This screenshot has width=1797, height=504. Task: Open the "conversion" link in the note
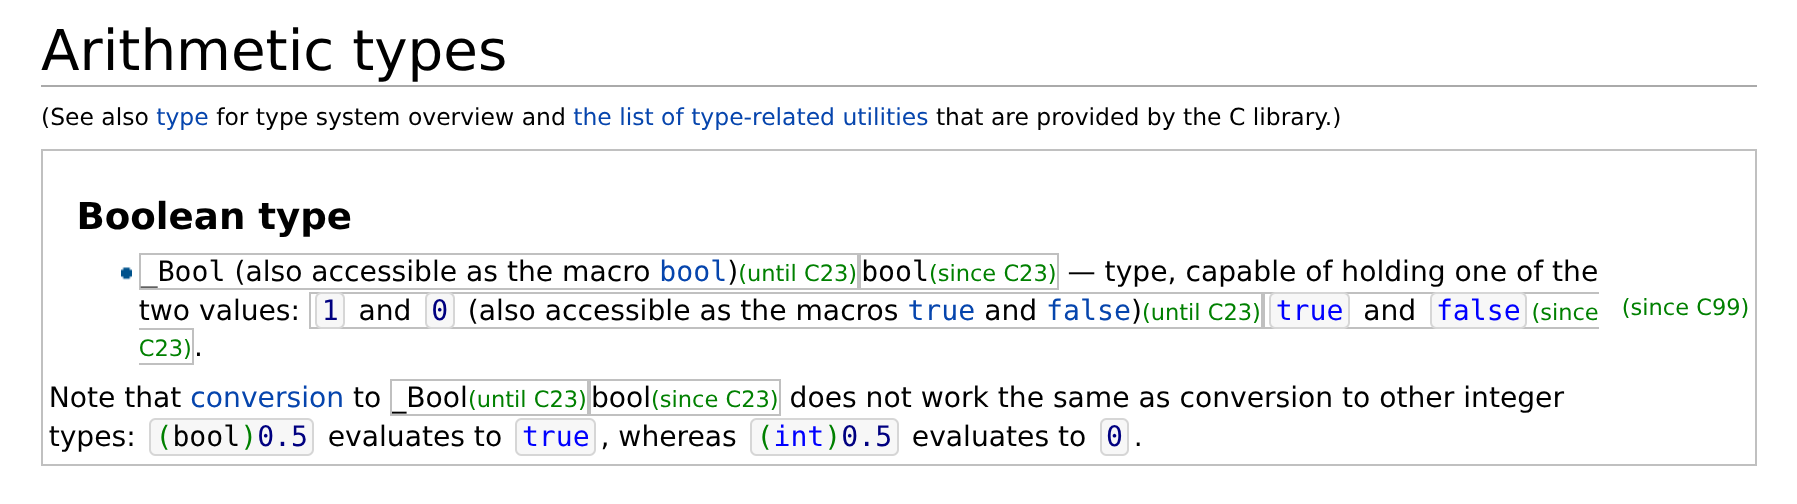[267, 398]
